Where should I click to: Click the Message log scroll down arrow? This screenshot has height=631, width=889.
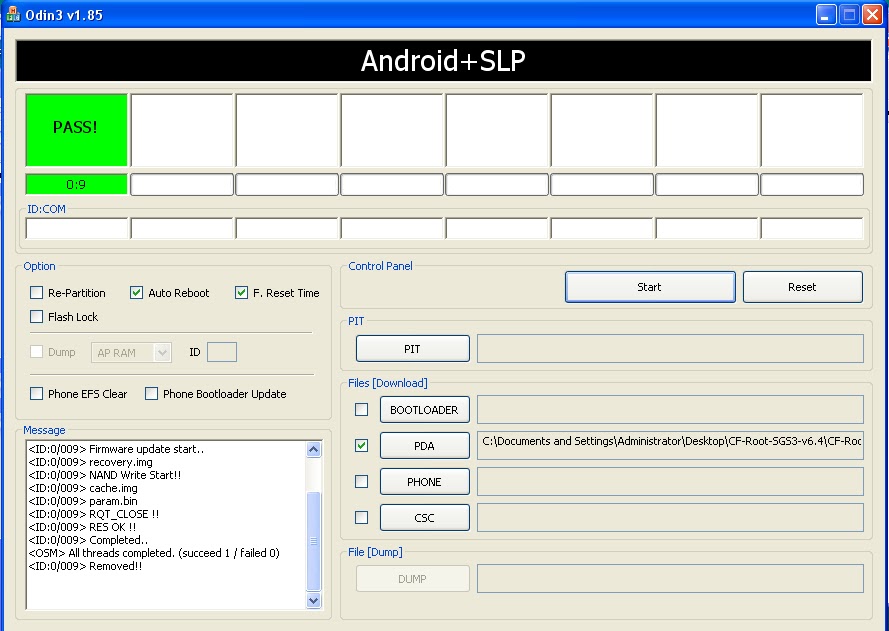pos(314,600)
